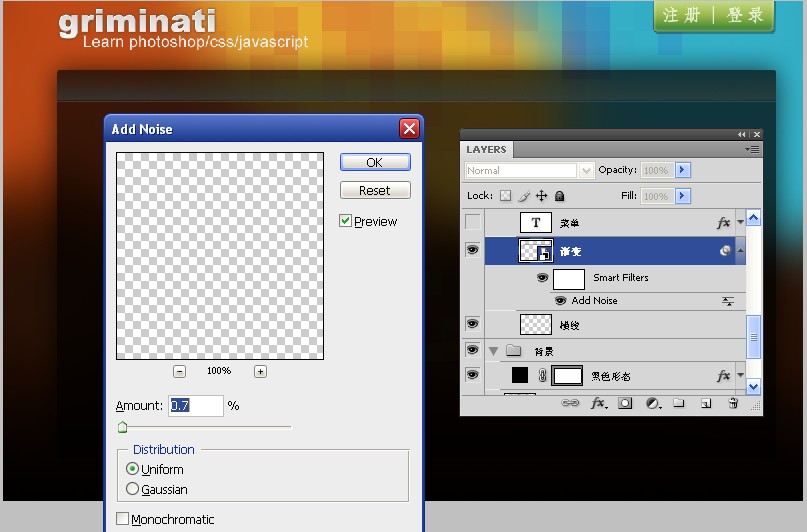The width and height of the screenshot is (807, 532).
Task: Open the layer style fx menu in footer
Action: [599, 404]
